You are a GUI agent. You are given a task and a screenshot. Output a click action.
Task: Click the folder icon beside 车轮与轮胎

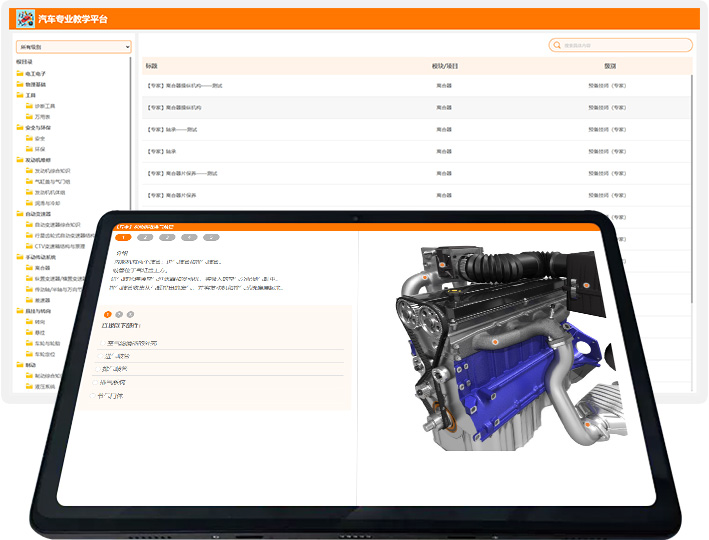pos(29,343)
